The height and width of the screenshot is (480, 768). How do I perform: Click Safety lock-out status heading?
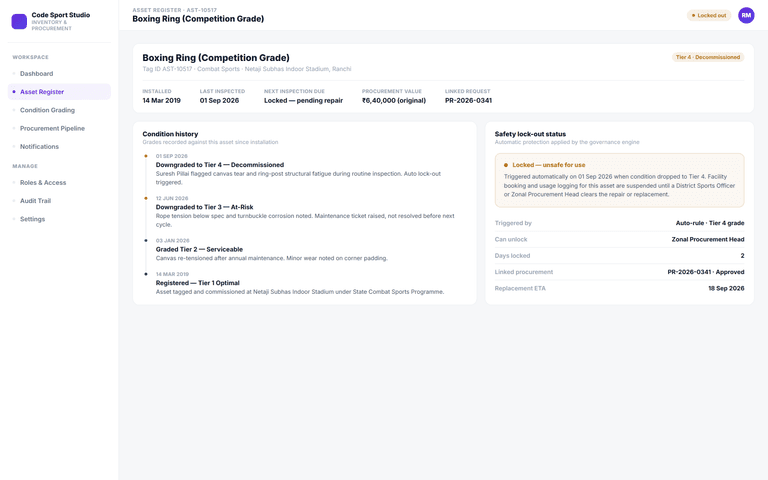tap(530, 134)
